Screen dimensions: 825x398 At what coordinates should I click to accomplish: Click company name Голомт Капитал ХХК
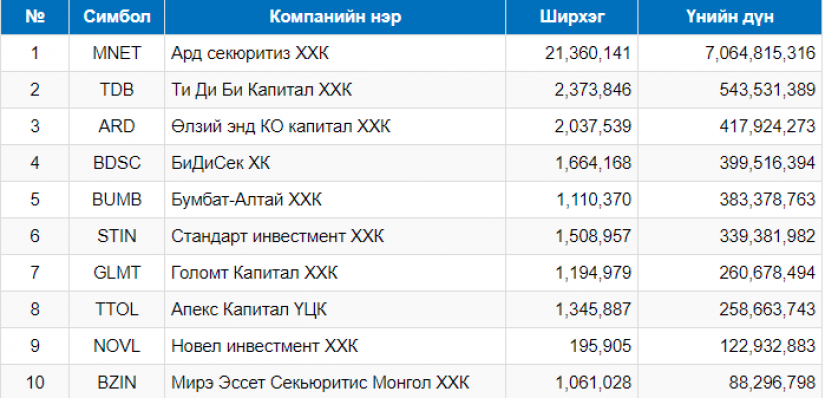coord(254,273)
